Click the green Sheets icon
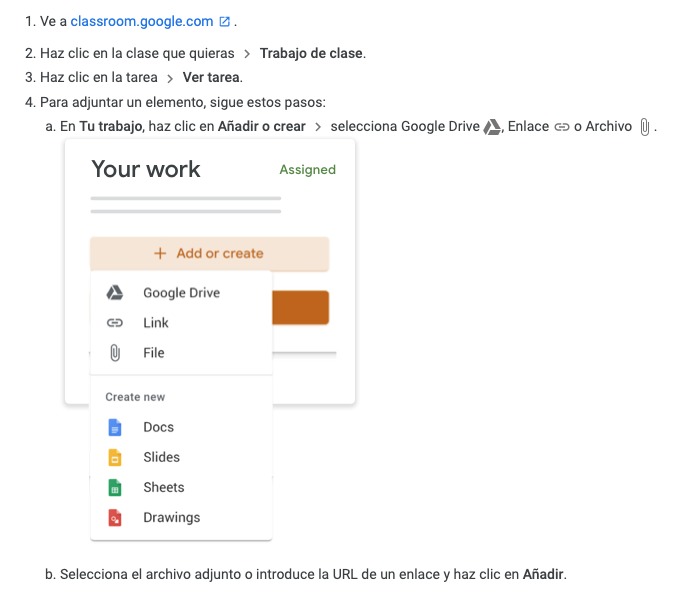 click(115, 487)
